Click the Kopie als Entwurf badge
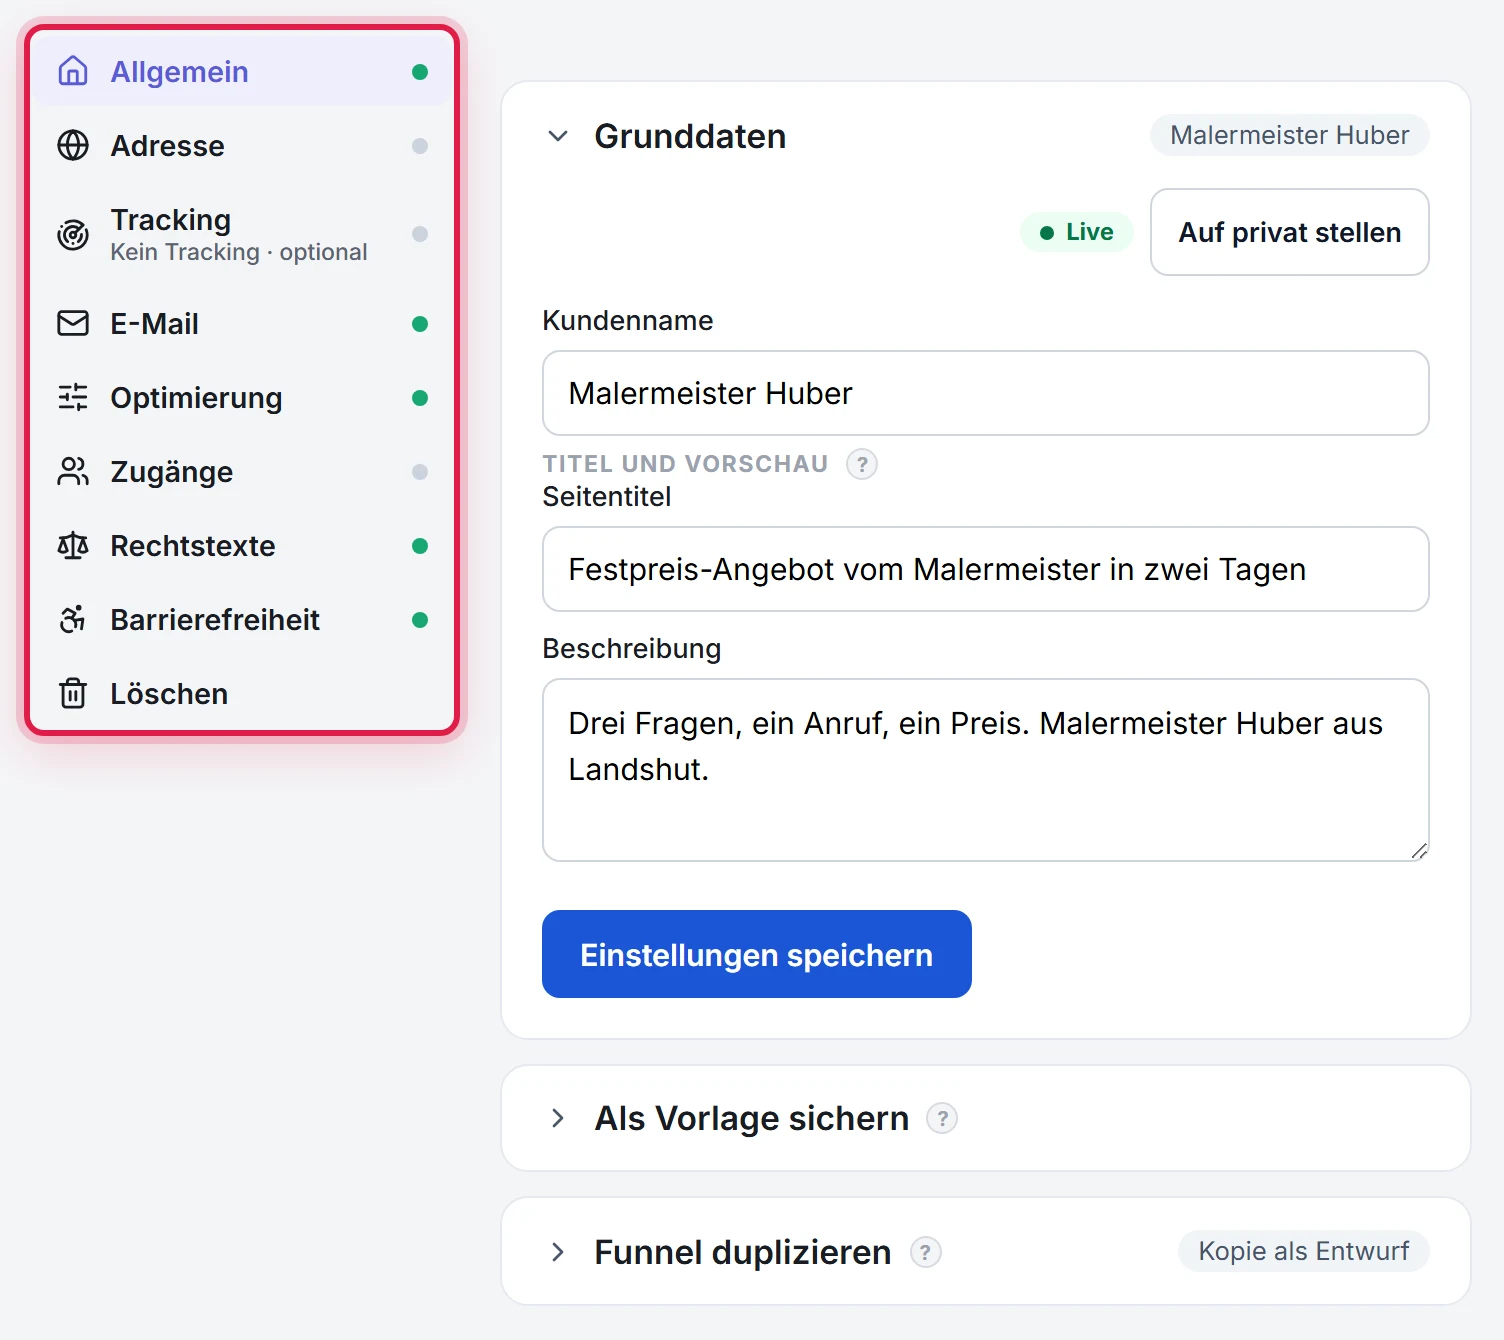Image resolution: width=1504 pixels, height=1340 pixels. [x=1304, y=1251]
